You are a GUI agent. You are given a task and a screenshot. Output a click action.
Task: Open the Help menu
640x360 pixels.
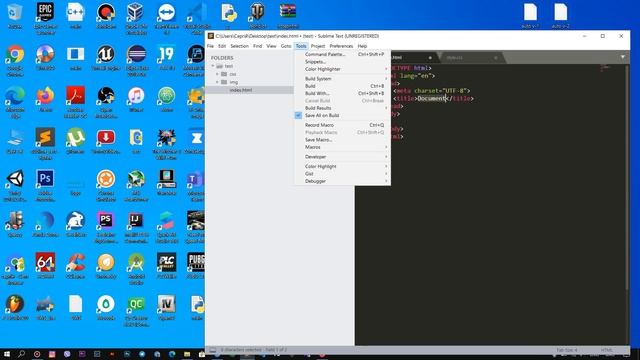[x=362, y=46]
